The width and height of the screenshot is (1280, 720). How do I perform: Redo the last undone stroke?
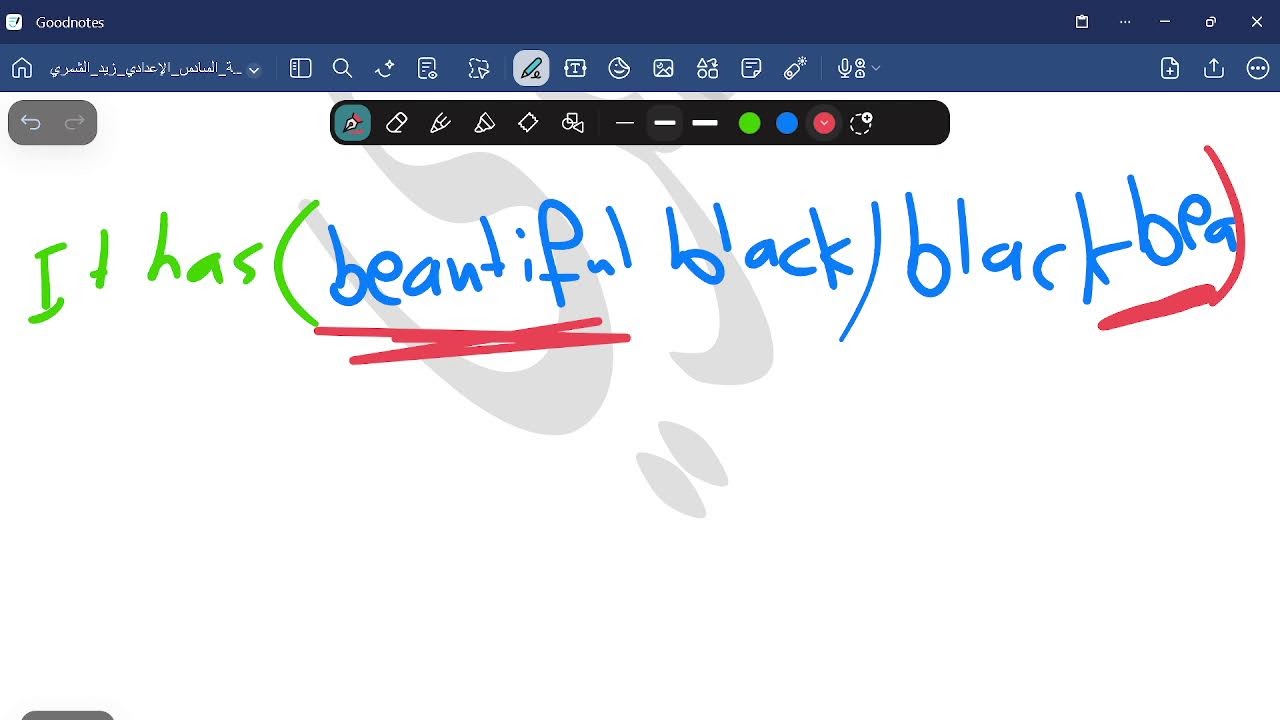click(74, 123)
